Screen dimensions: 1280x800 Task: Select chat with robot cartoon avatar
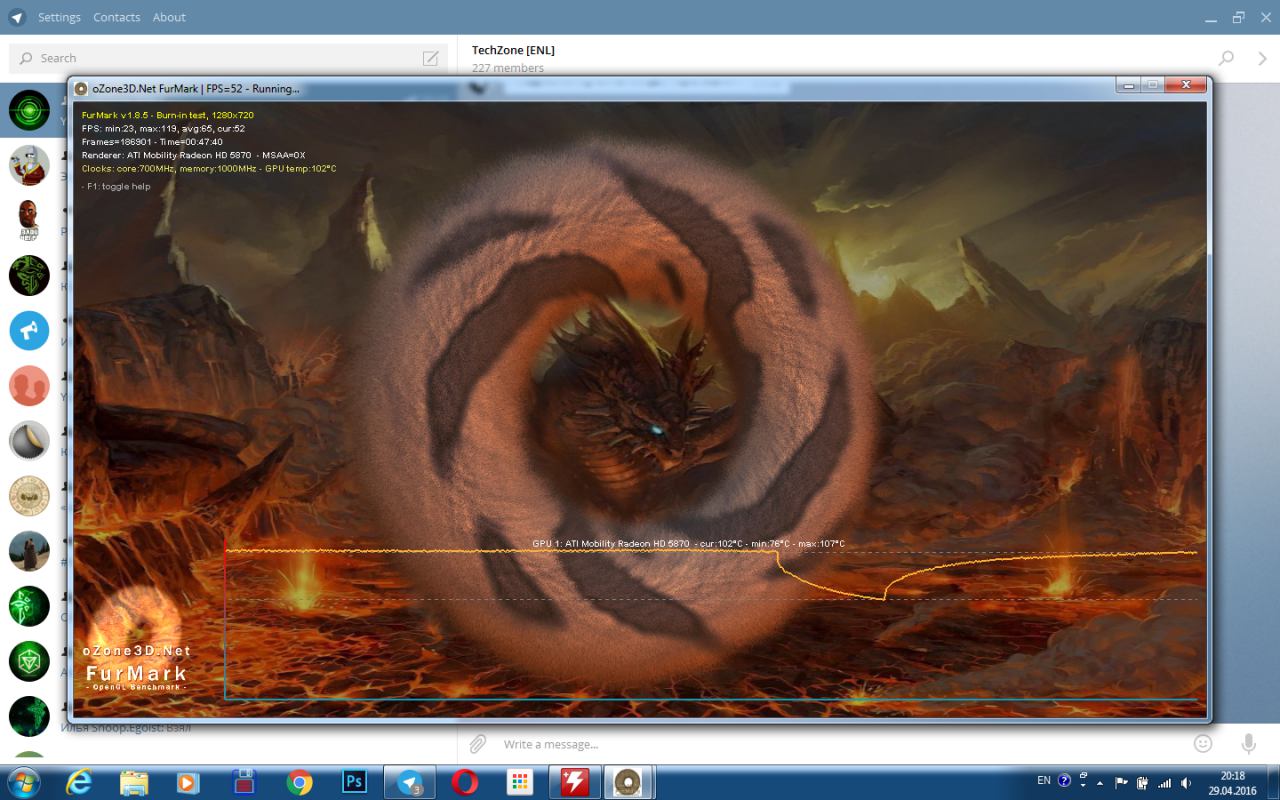(29, 165)
